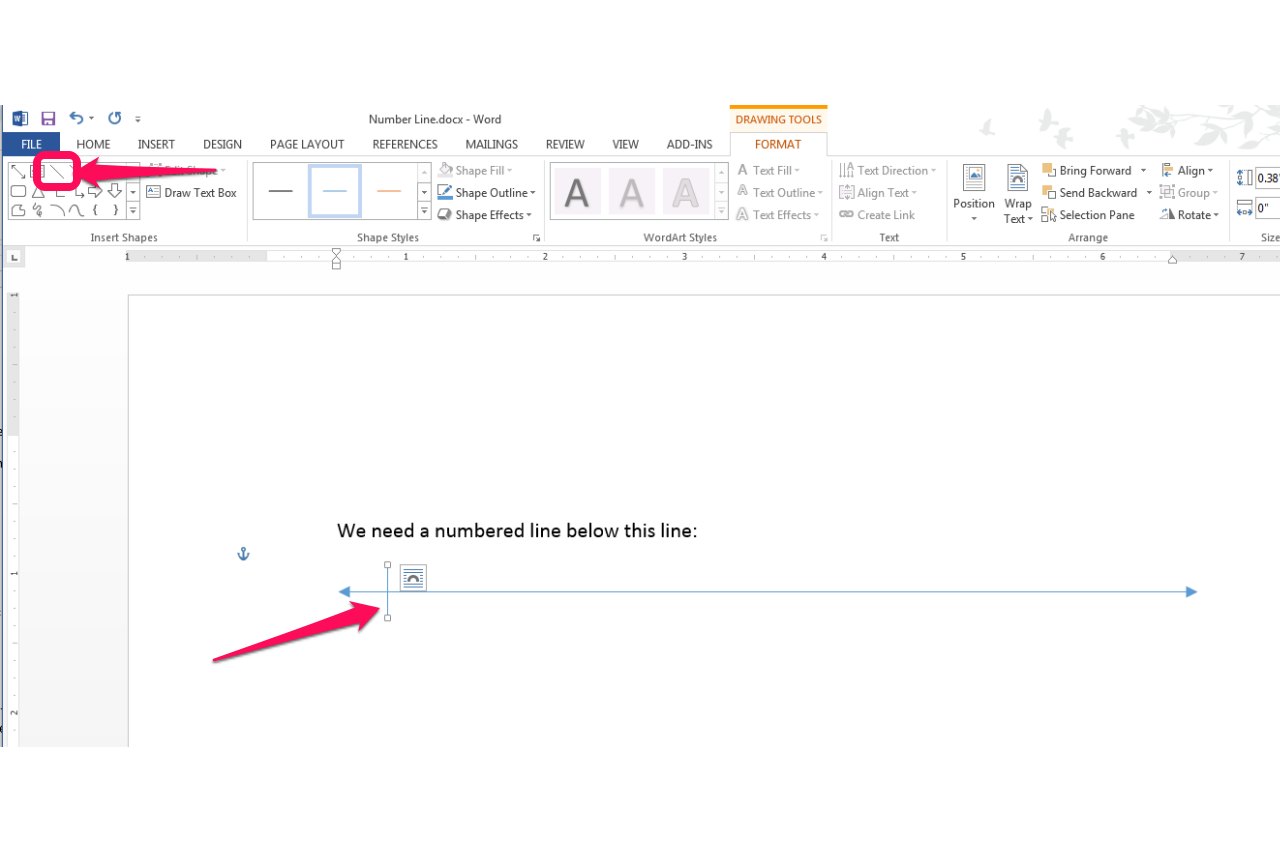
Task: Open the Position menu button
Action: coord(974,194)
